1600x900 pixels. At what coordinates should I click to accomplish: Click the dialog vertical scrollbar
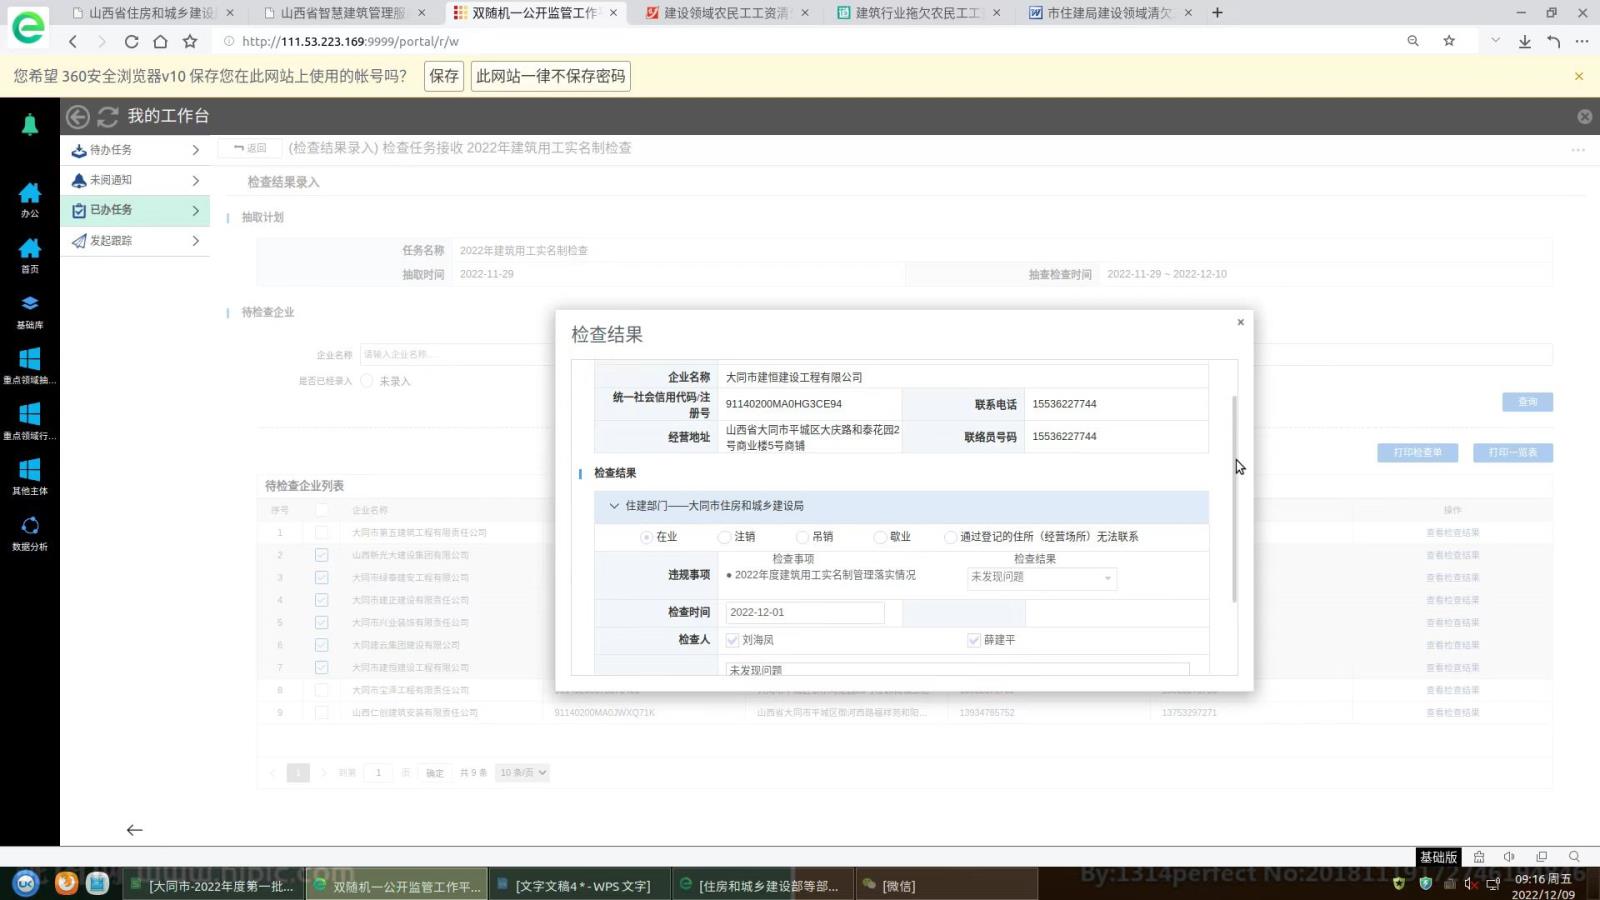(x=1235, y=499)
